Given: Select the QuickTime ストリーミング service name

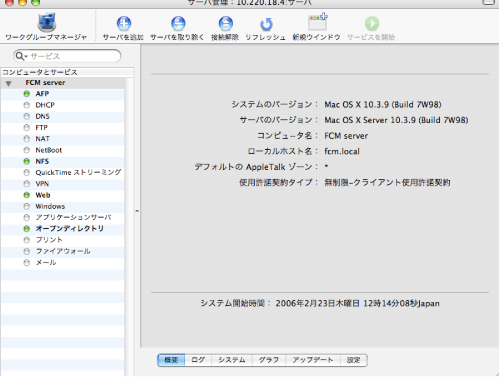Looking at the screenshot, I should pyautogui.click(x=78, y=172).
